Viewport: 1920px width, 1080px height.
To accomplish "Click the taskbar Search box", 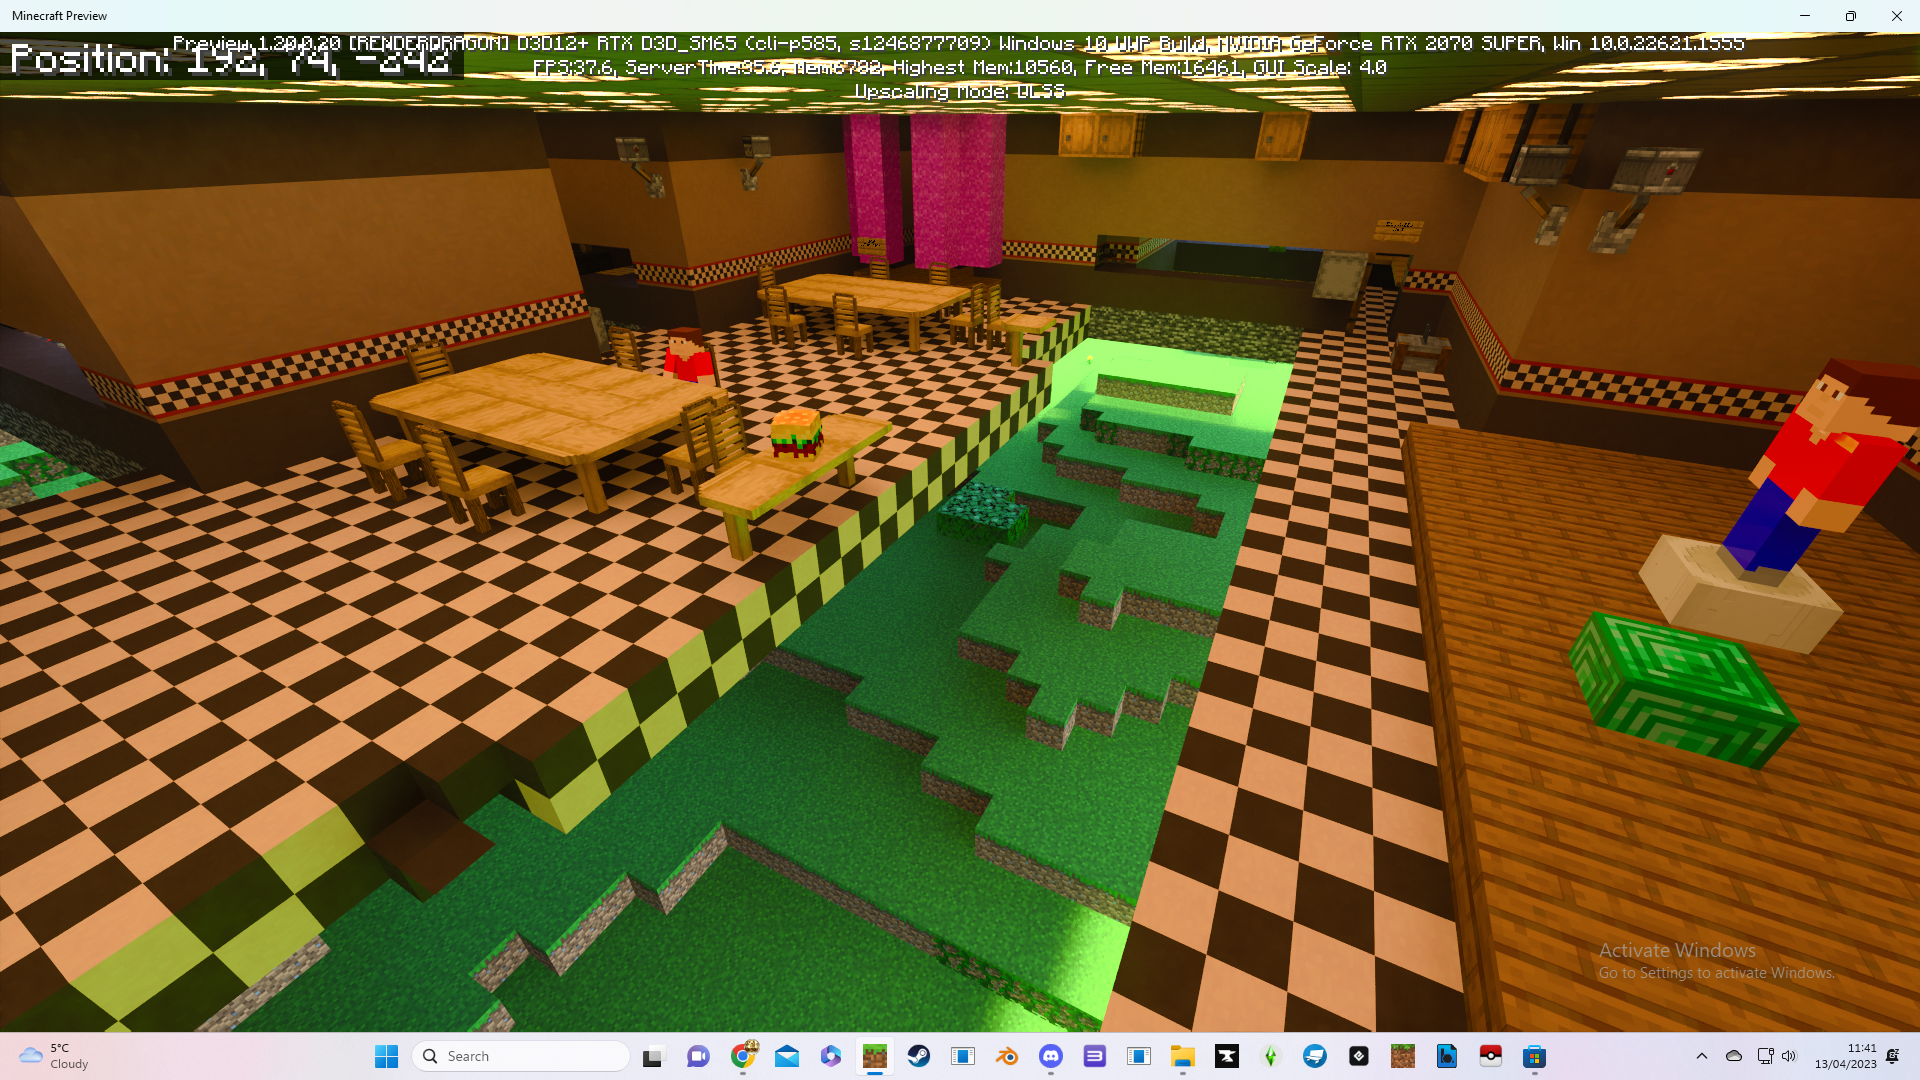I will coord(521,1056).
